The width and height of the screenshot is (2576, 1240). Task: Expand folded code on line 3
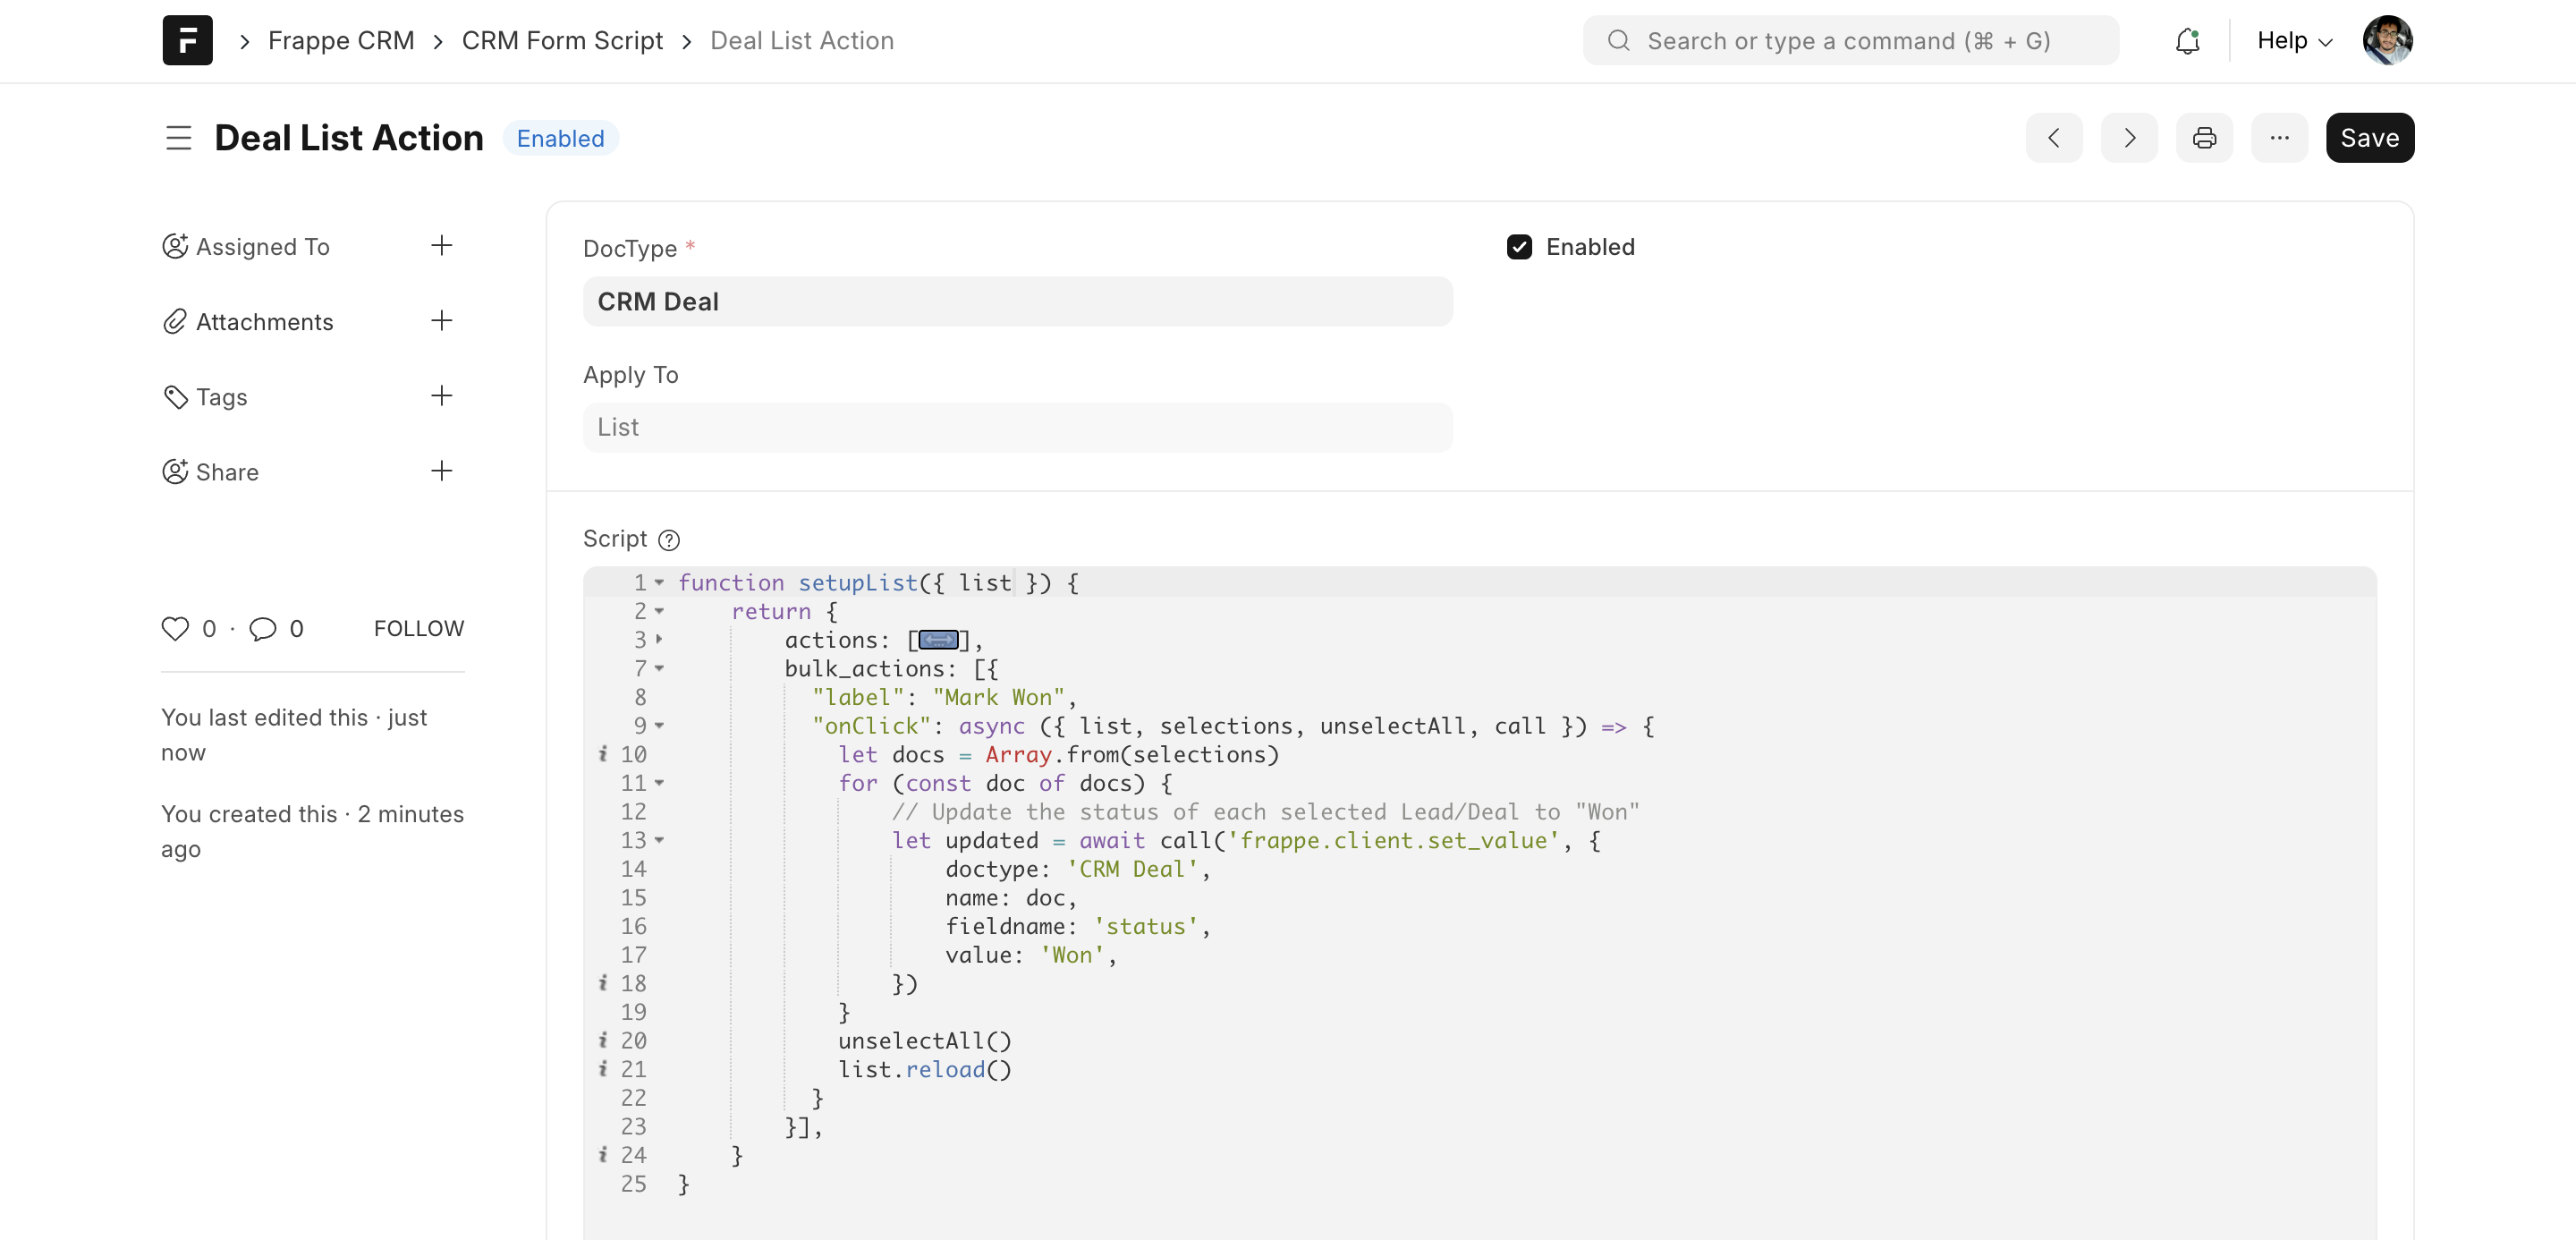coord(659,639)
